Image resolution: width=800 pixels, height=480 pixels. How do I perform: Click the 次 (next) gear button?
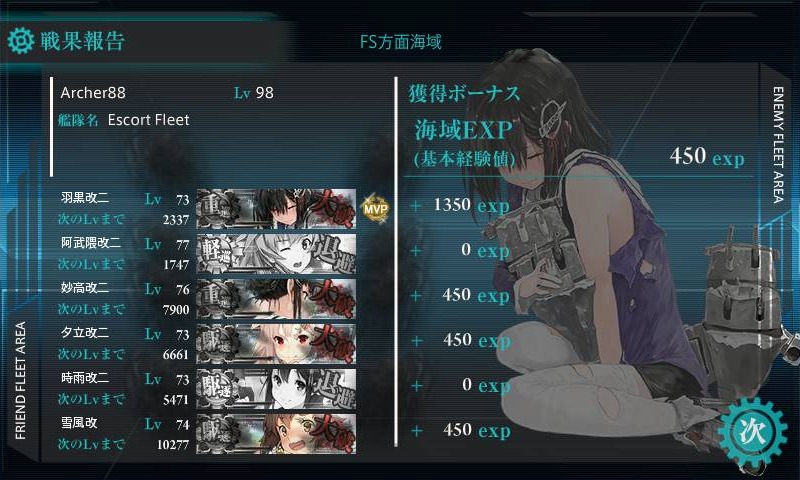[752, 432]
